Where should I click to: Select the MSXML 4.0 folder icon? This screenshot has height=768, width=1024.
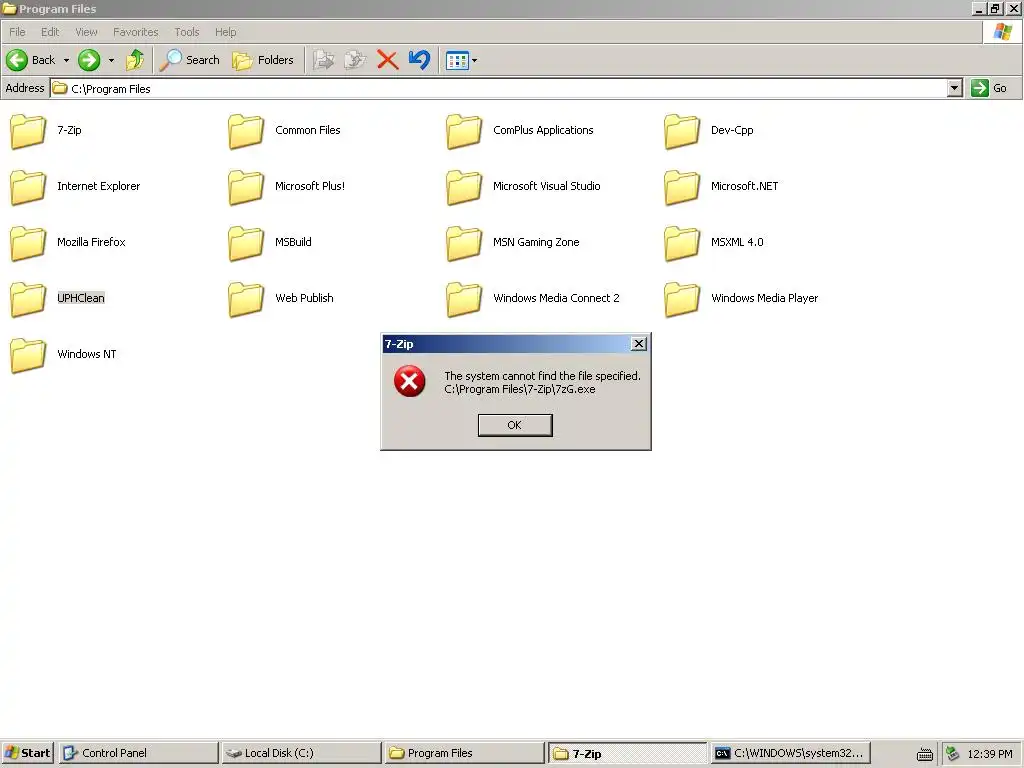pyautogui.click(x=682, y=244)
